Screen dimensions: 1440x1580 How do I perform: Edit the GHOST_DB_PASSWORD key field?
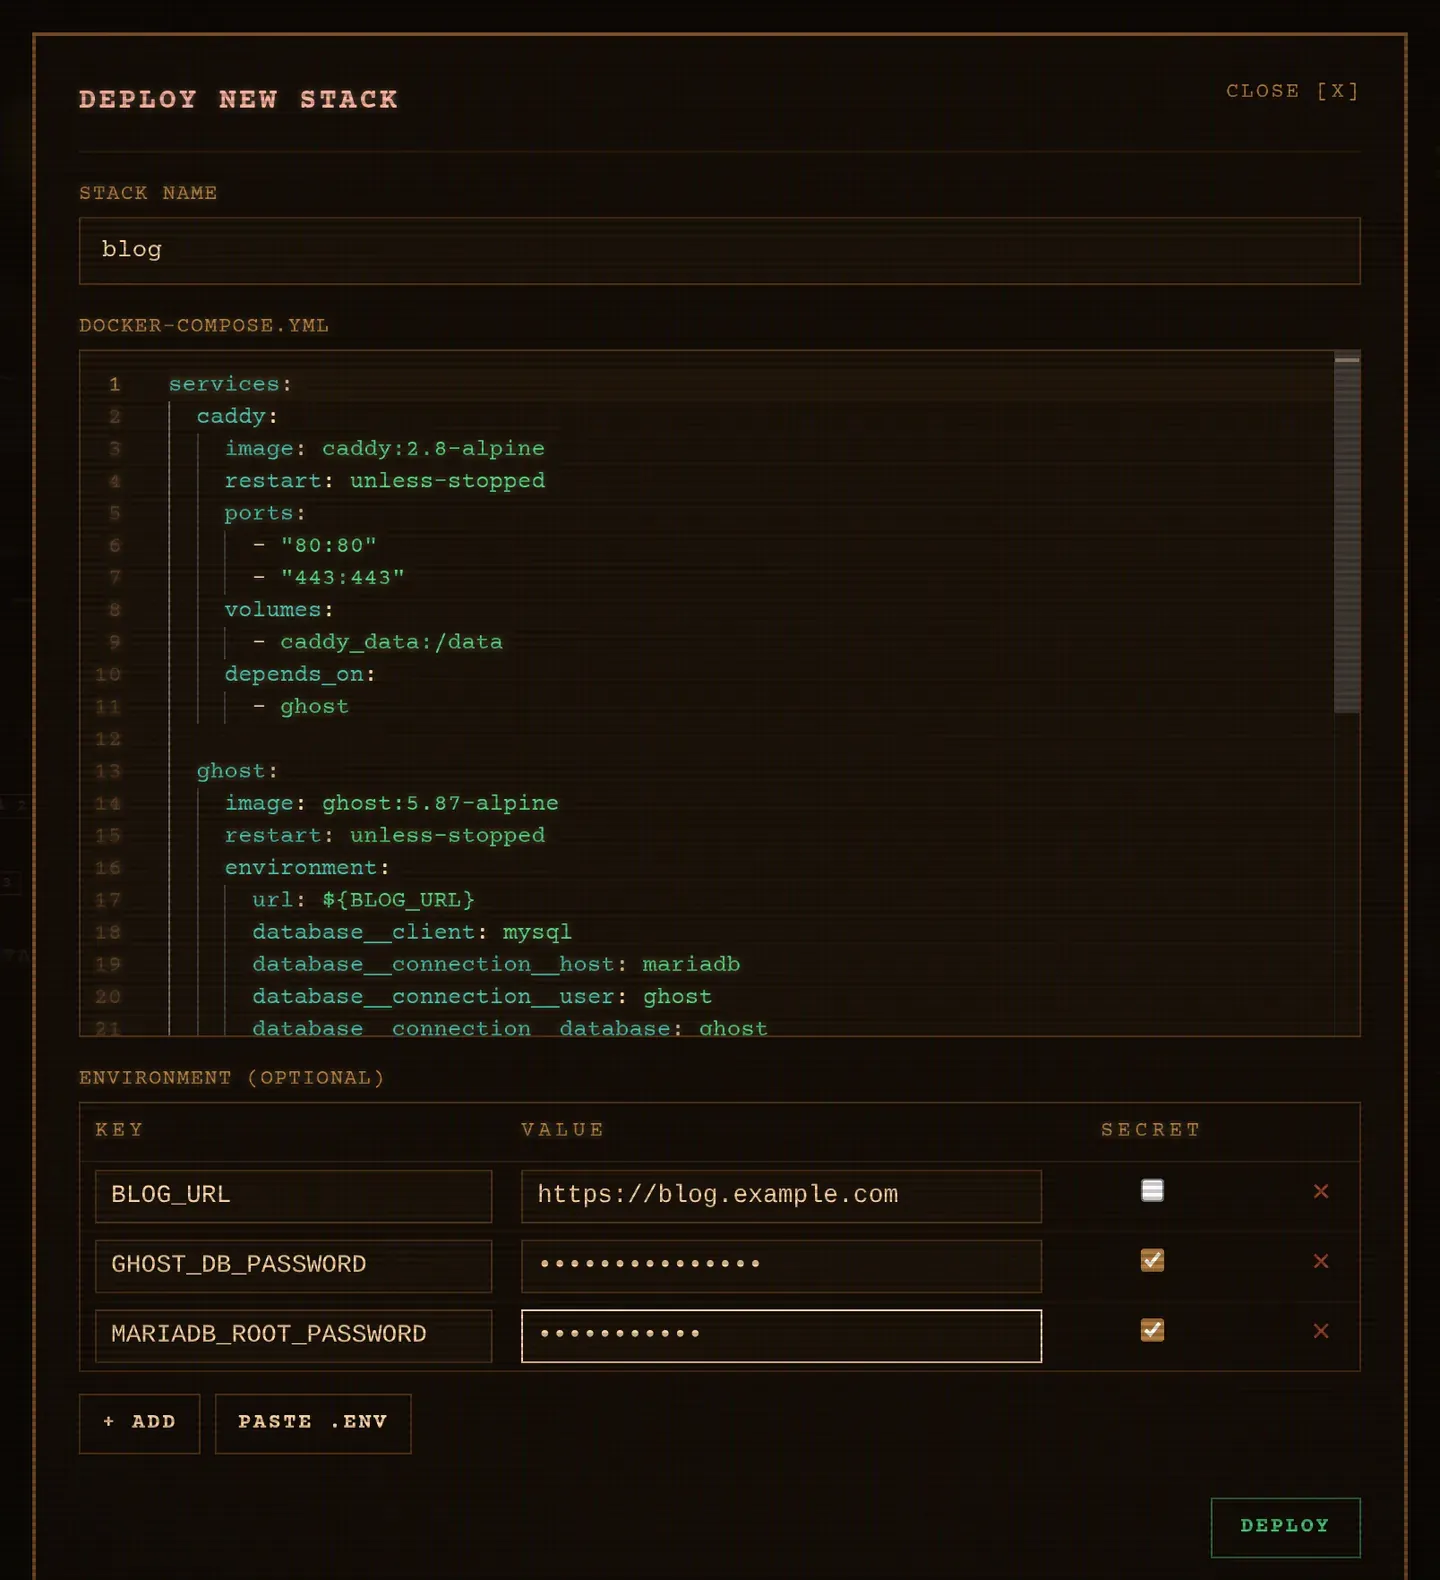pos(293,1266)
